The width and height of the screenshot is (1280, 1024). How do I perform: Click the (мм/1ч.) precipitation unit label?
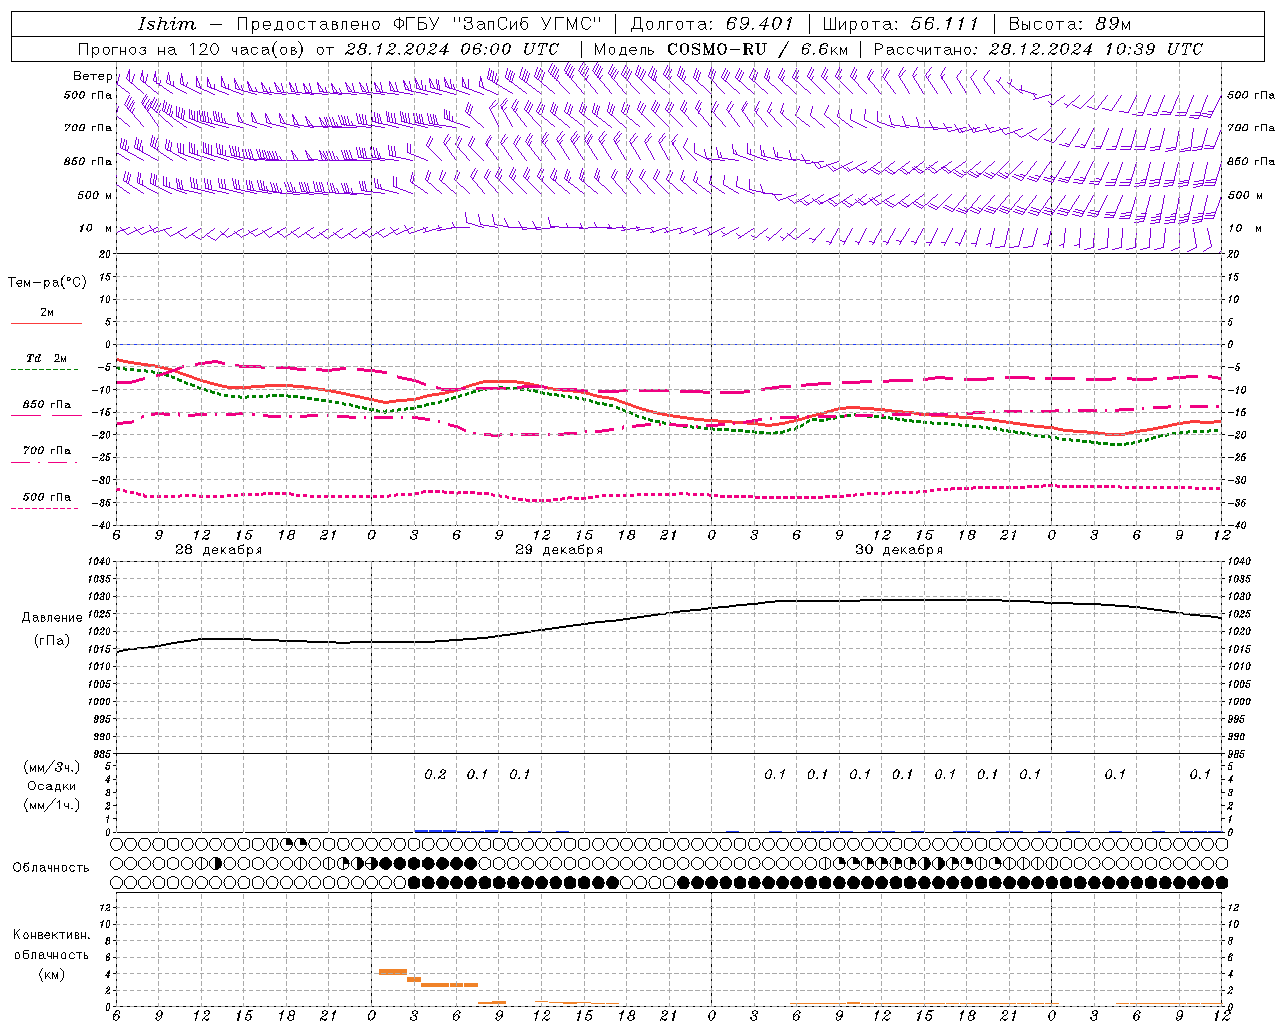pos(52,805)
